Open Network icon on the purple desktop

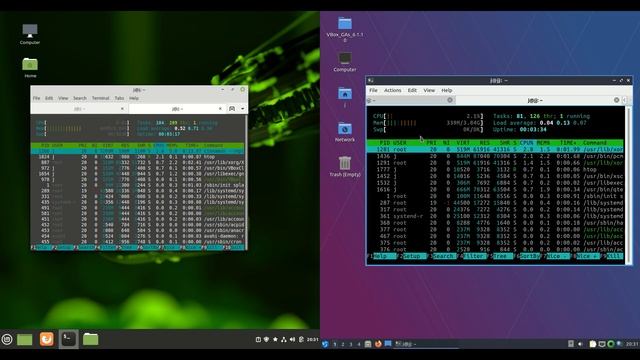click(x=345, y=132)
